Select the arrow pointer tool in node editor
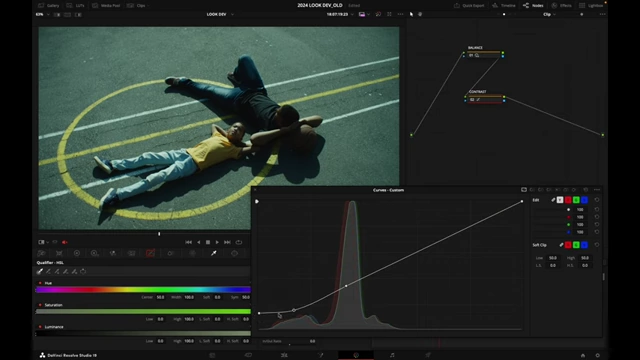 click(x=411, y=14)
